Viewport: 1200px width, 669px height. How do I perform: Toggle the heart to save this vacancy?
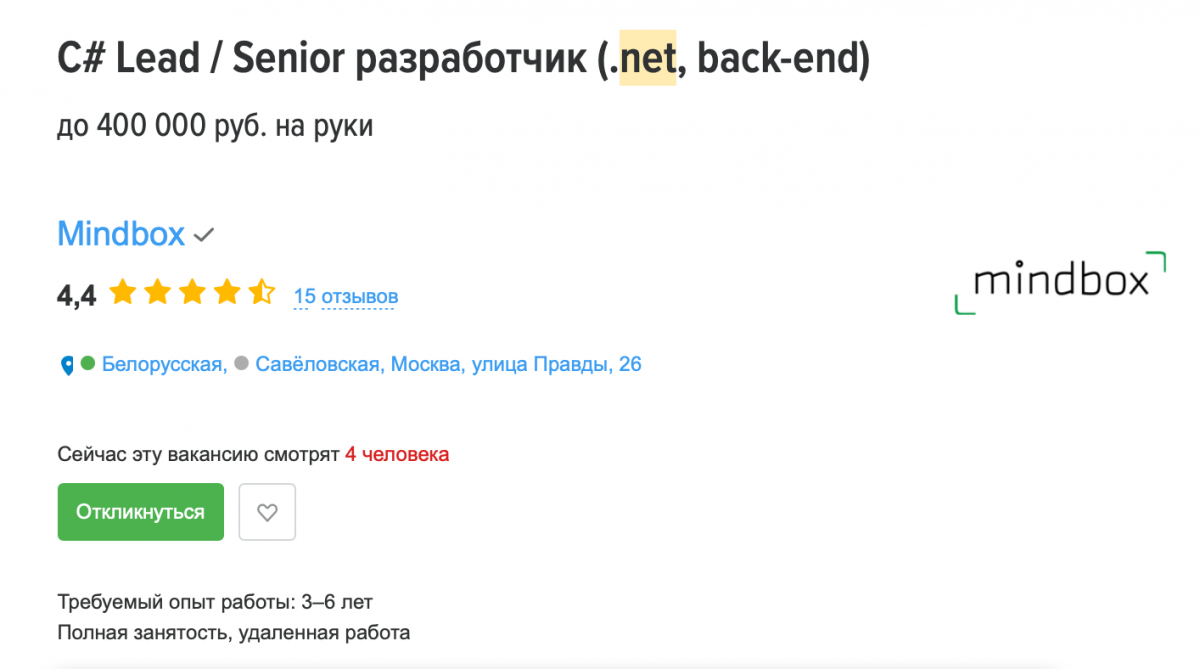point(267,512)
